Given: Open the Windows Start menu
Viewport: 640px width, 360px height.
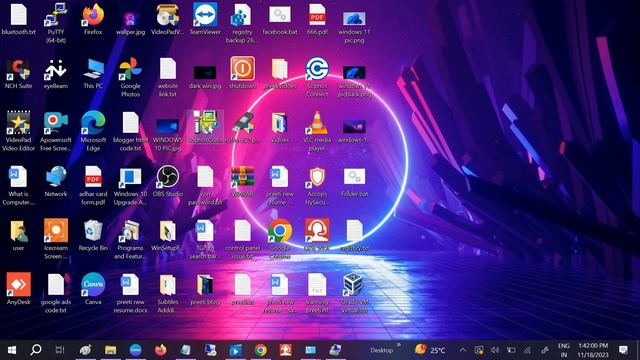Looking at the screenshot, I should (x=11, y=350).
